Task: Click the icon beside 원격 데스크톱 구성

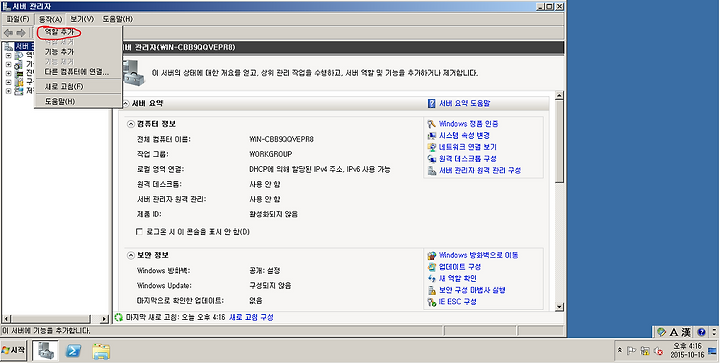Action: click(x=432, y=159)
